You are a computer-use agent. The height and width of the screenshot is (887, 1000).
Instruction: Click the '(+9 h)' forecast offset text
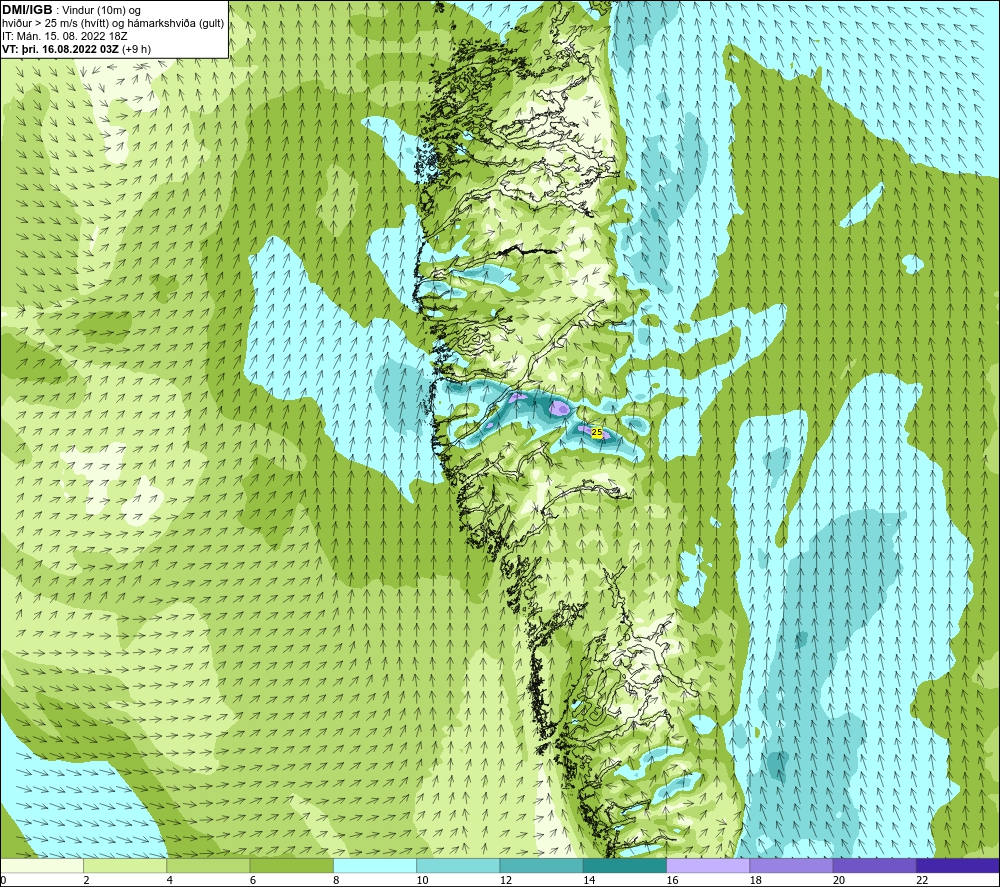pos(135,49)
